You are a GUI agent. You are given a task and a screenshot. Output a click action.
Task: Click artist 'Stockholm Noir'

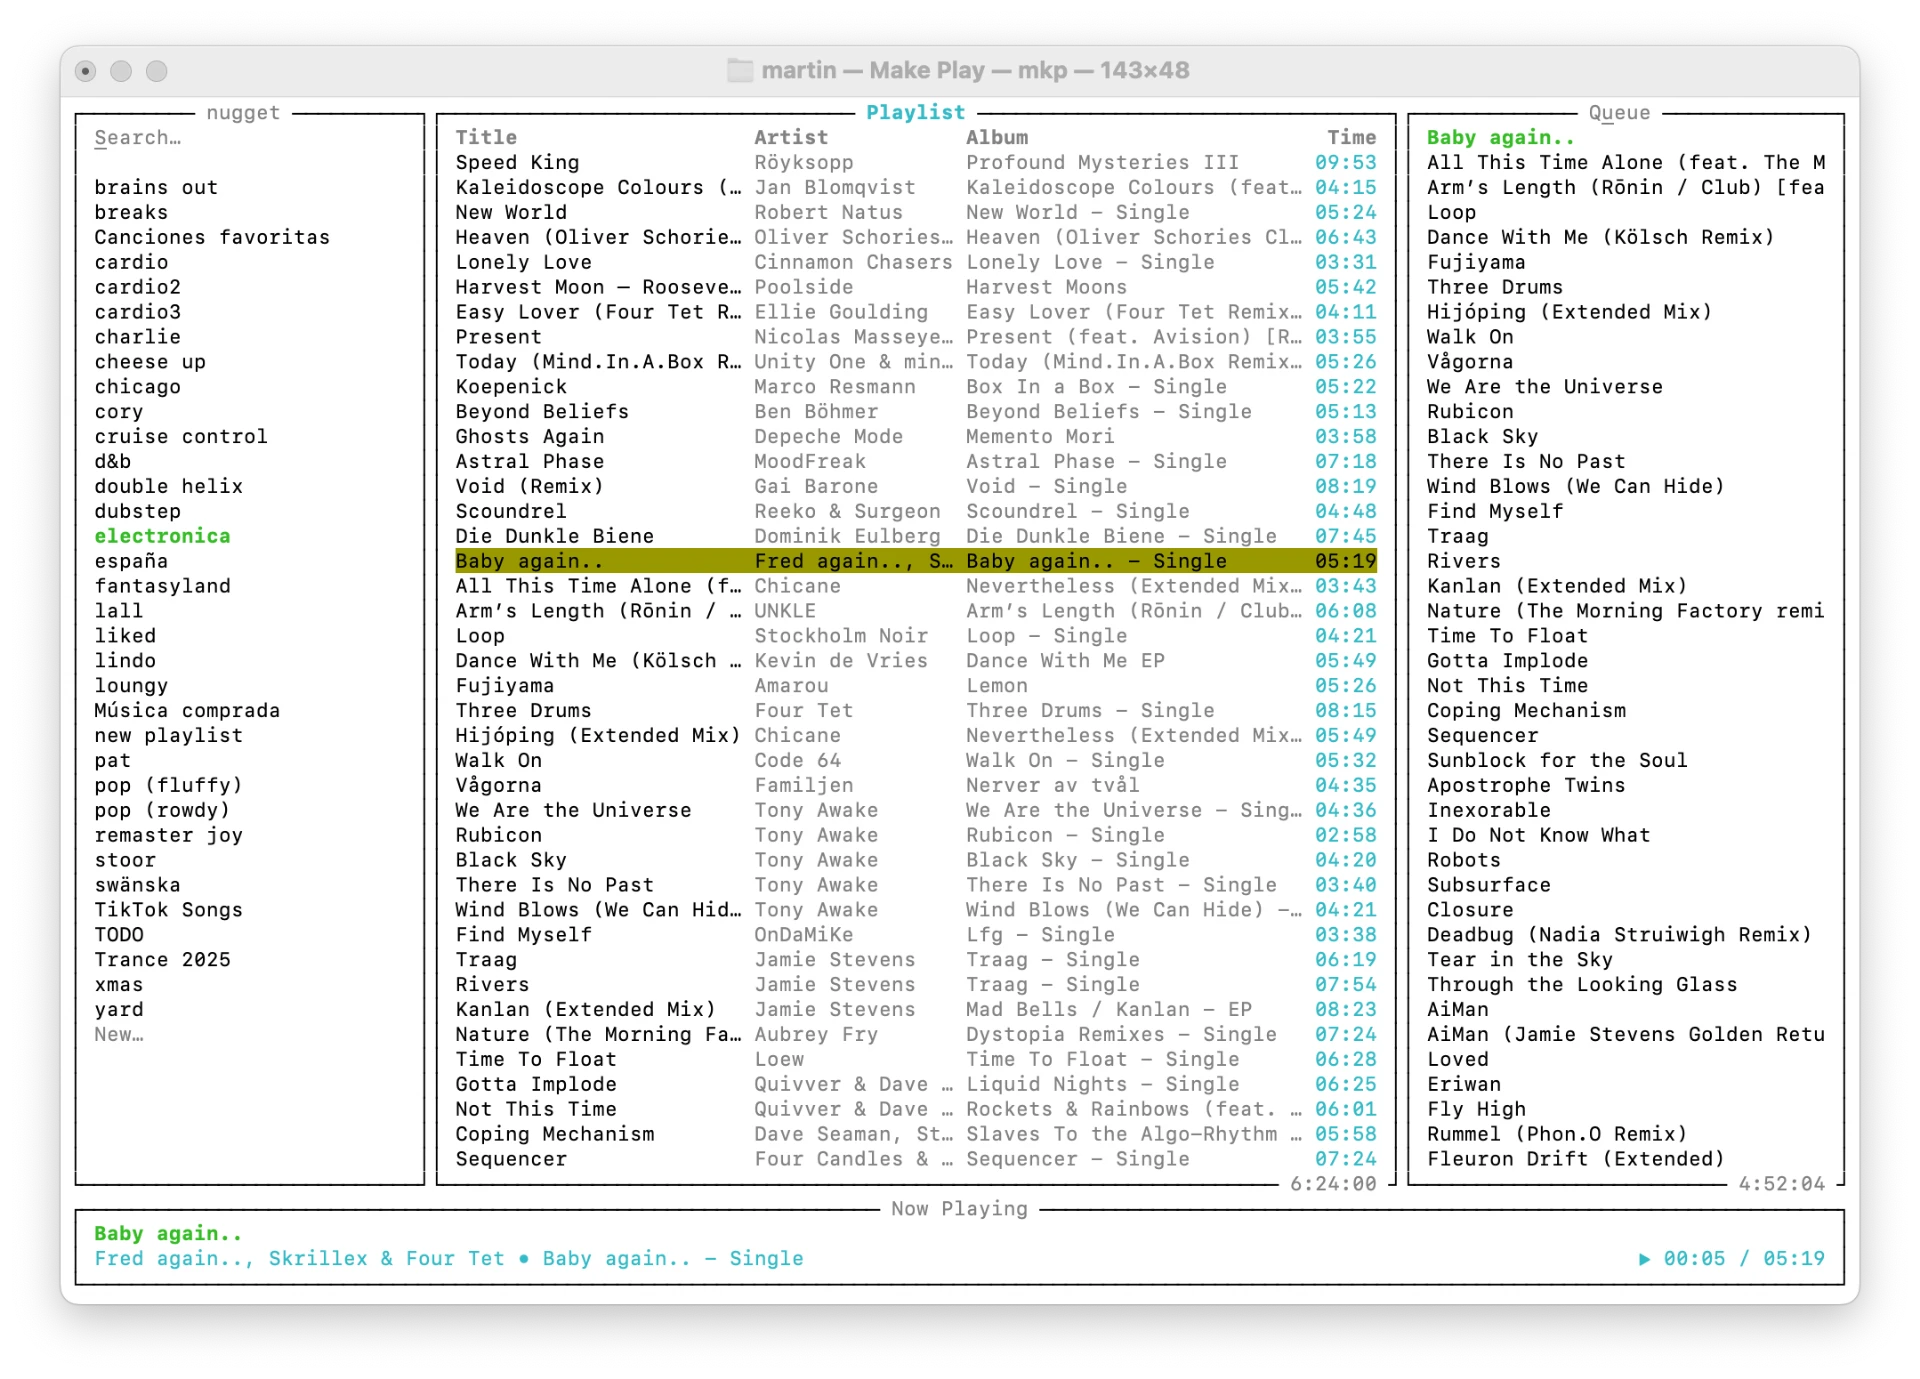841,636
